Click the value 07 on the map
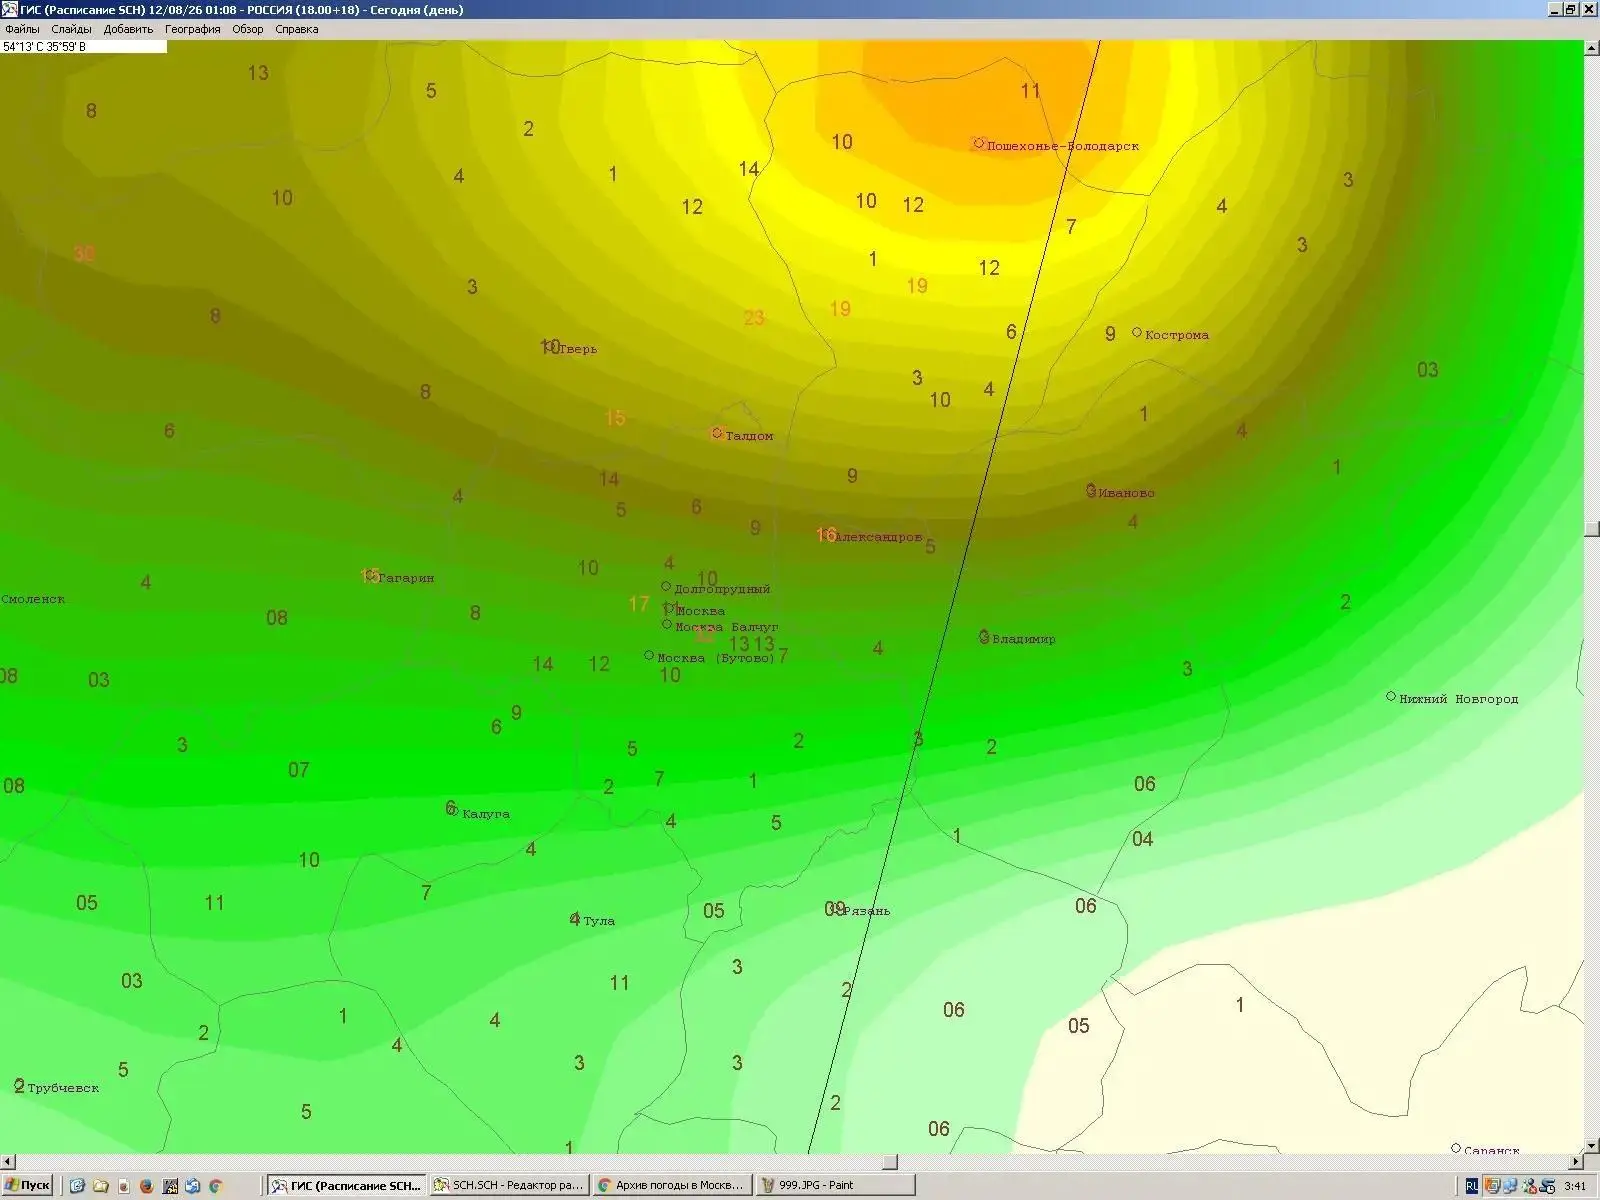The width and height of the screenshot is (1600, 1200). pos(298,770)
